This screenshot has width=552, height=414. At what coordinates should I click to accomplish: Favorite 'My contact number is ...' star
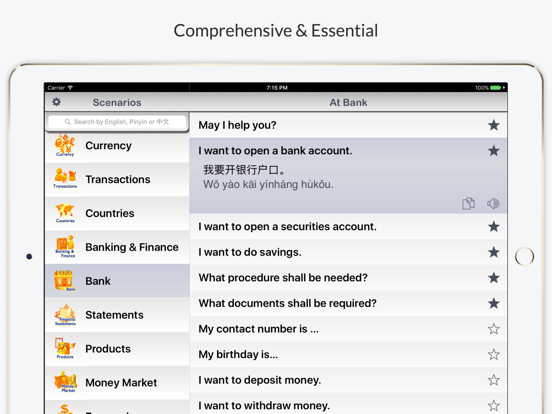pyautogui.click(x=494, y=329)
